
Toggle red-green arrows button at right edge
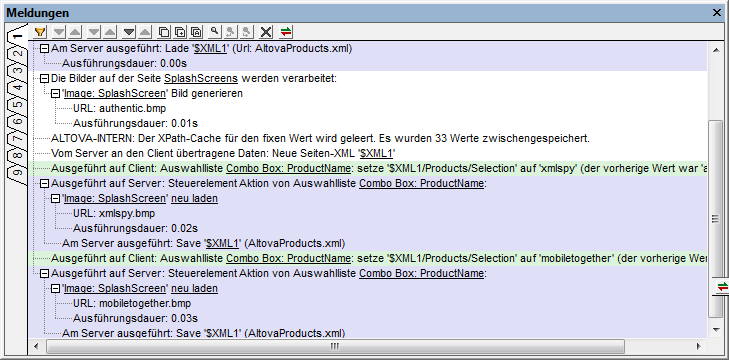click(x=722, y=287)
